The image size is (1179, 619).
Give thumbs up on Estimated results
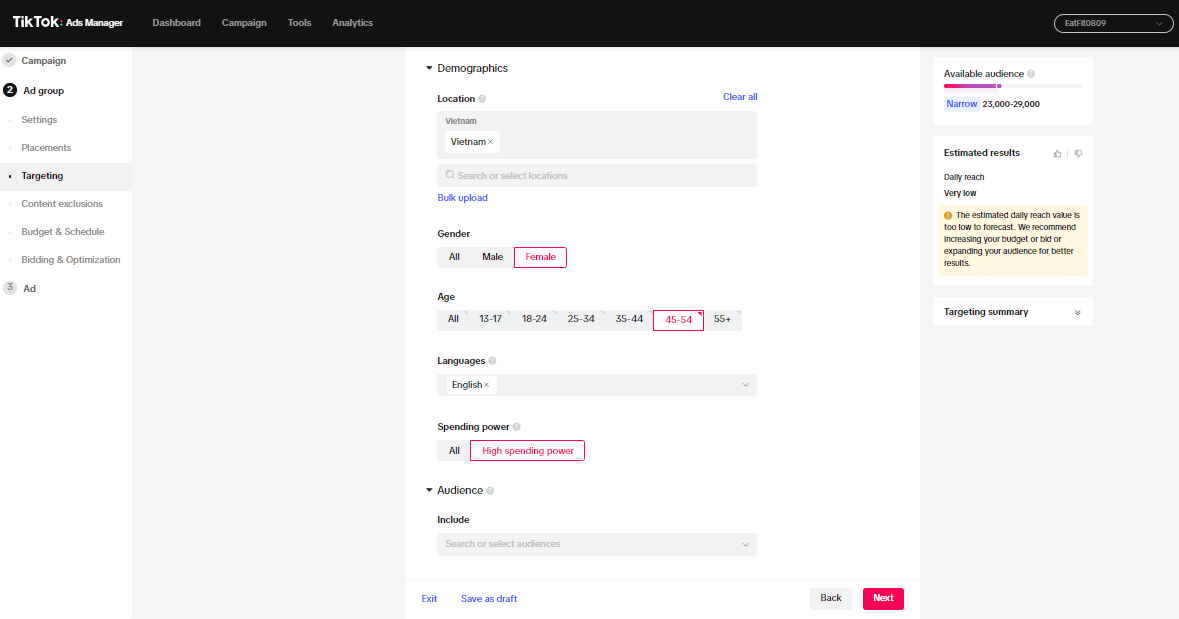1057,153
